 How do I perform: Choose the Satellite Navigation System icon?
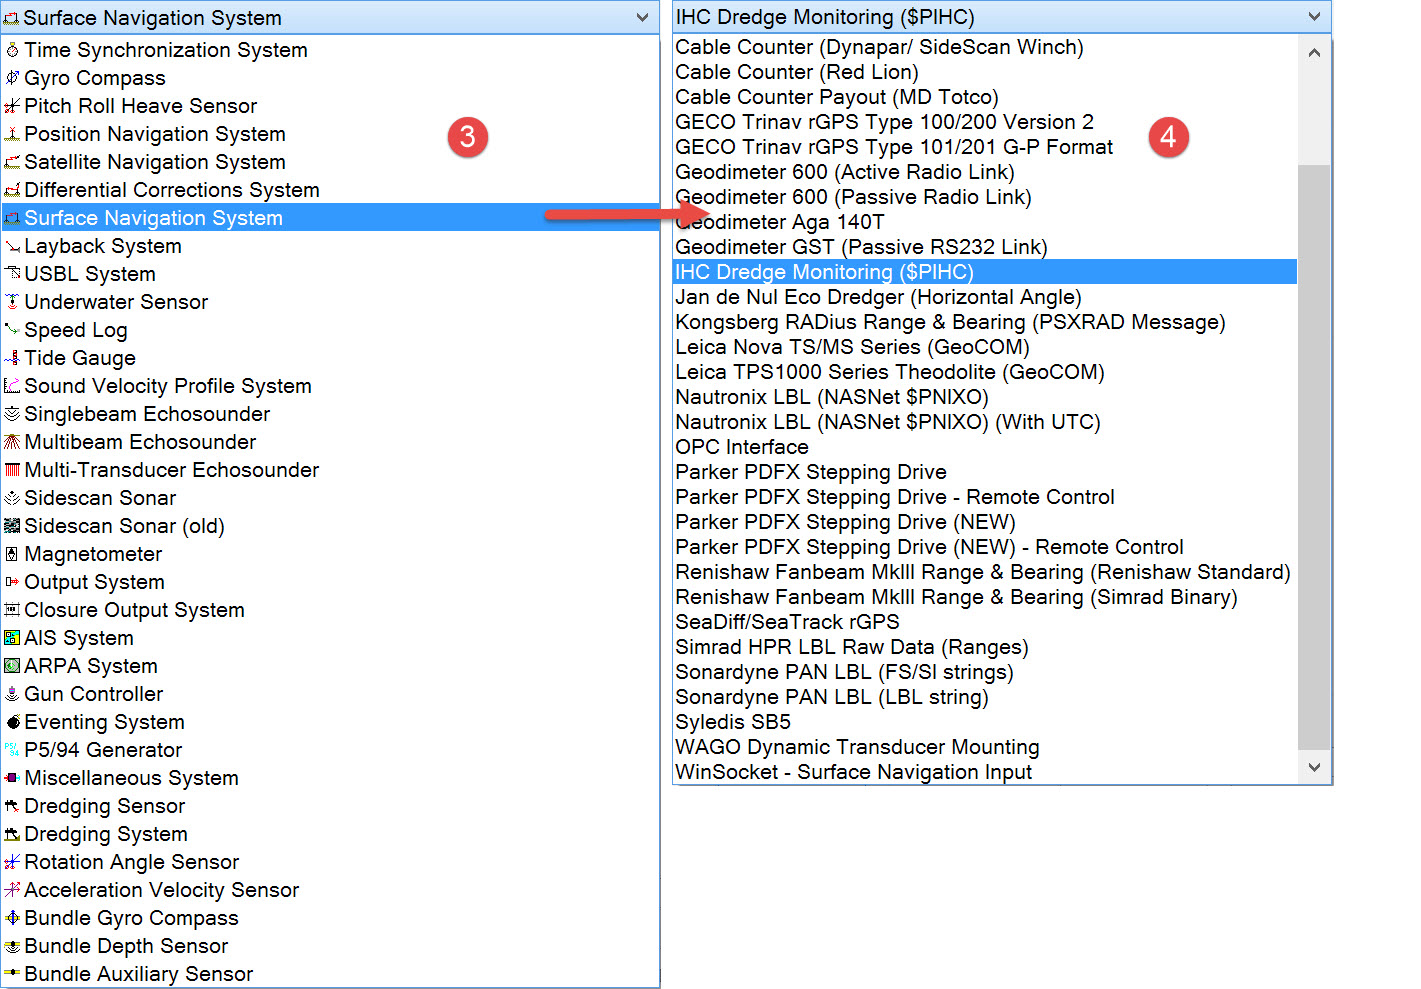(x=12, y=162)
